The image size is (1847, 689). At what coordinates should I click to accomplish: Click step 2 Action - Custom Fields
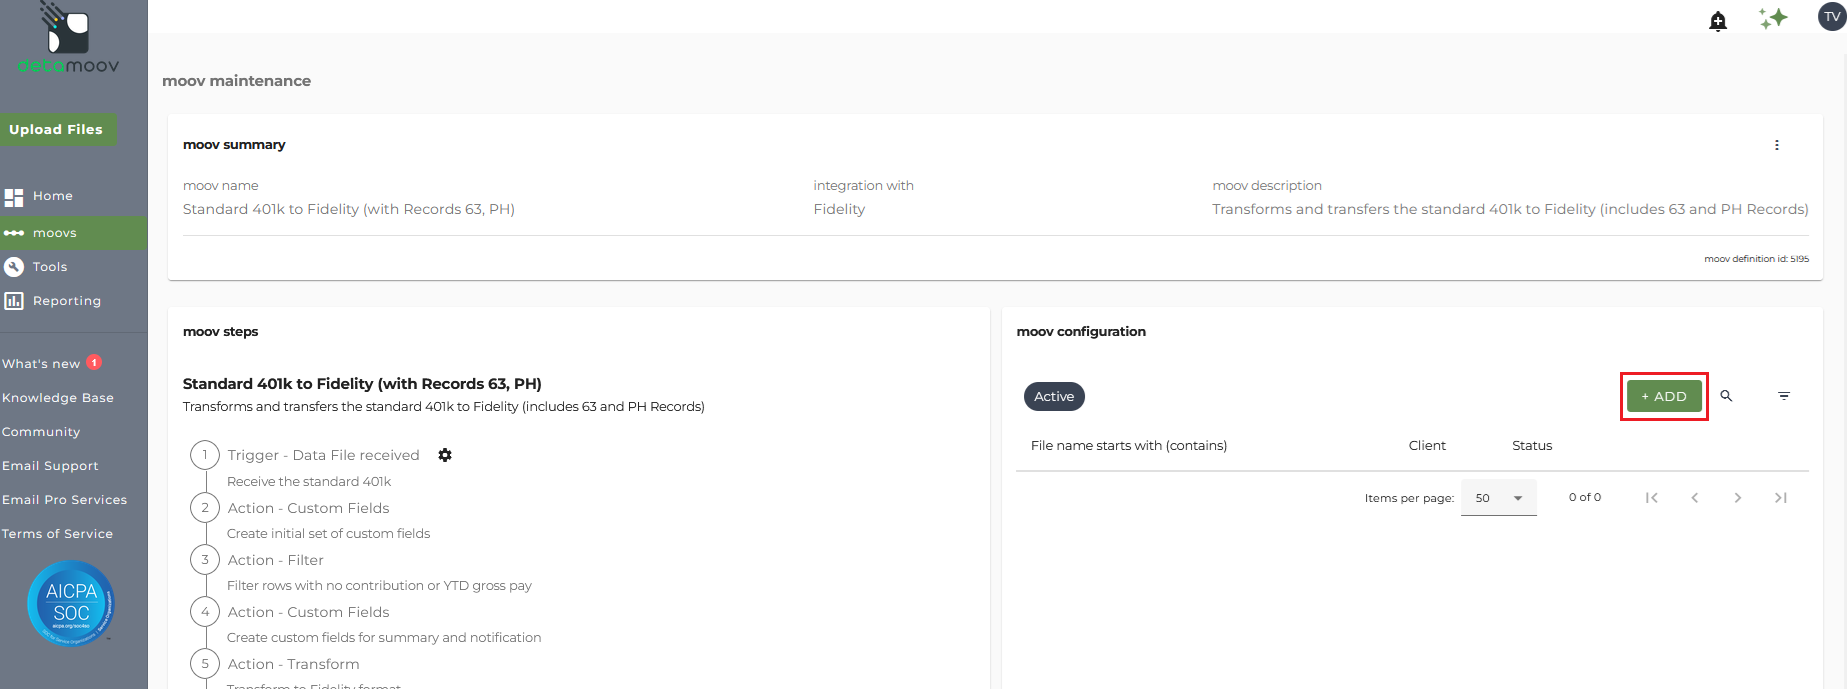[x=308, y=508]
